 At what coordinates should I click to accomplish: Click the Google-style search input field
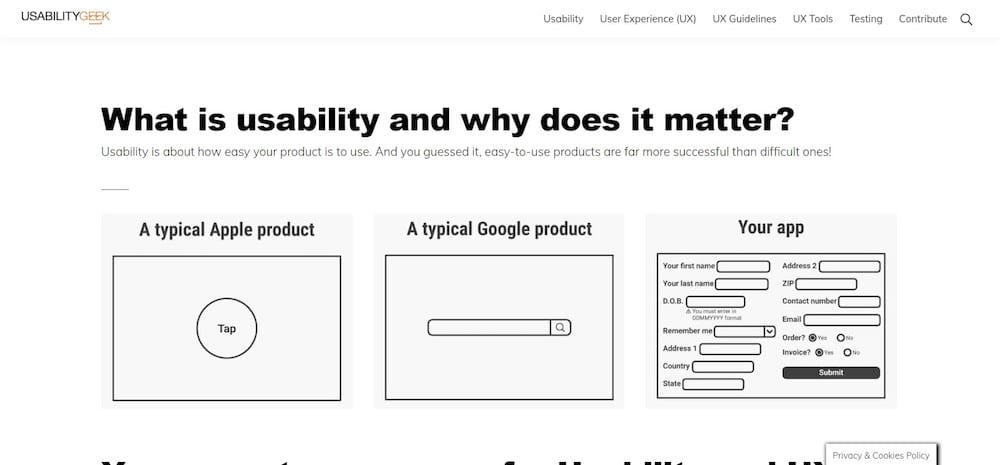489,327
